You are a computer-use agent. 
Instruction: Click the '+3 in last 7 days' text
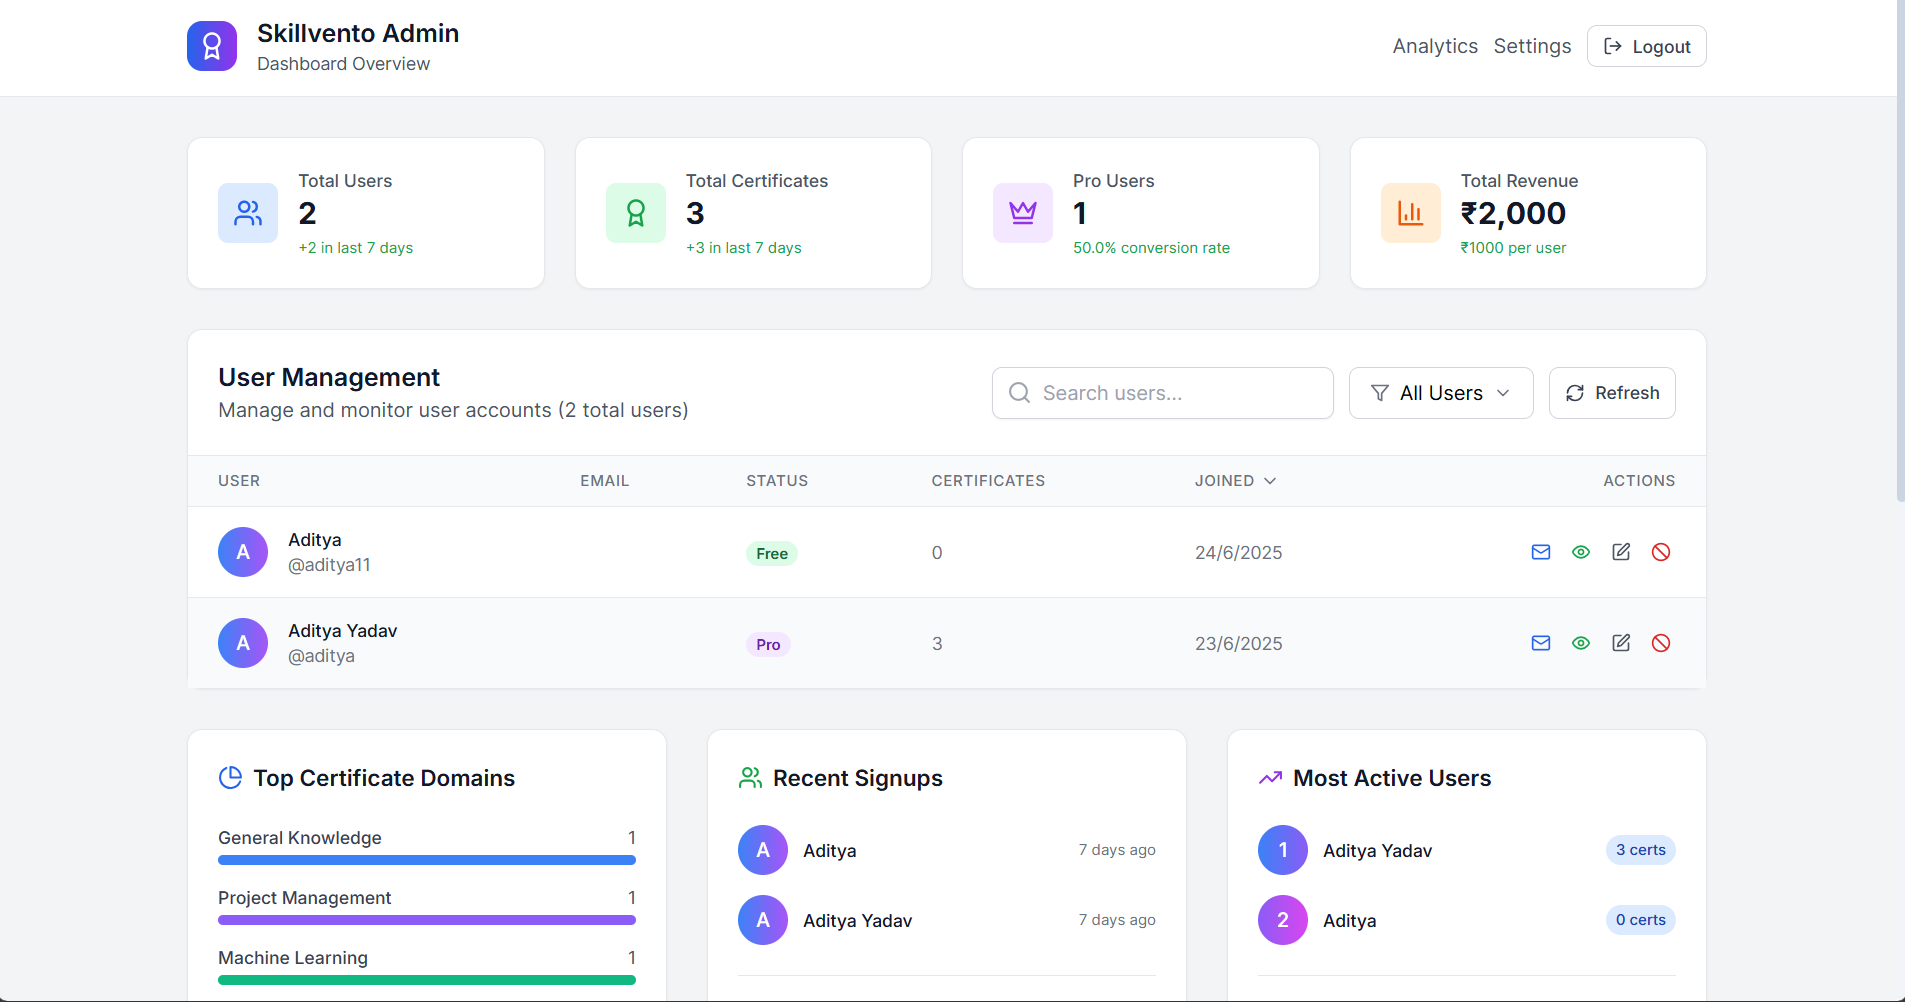pos(743,248)
